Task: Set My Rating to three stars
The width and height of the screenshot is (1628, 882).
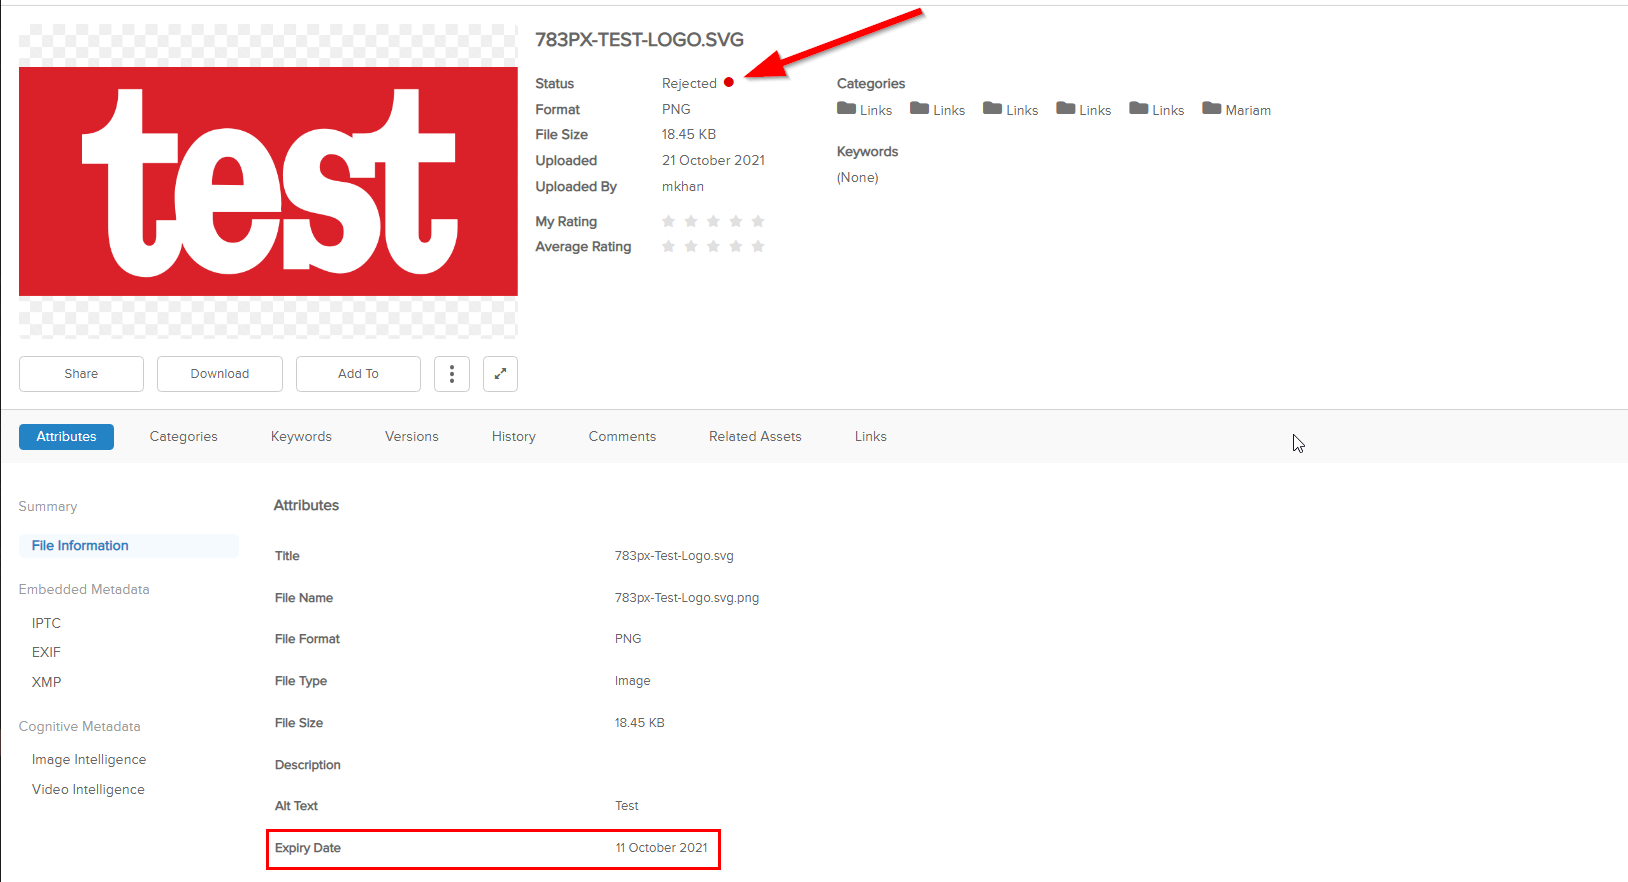Action: [713, 221]
